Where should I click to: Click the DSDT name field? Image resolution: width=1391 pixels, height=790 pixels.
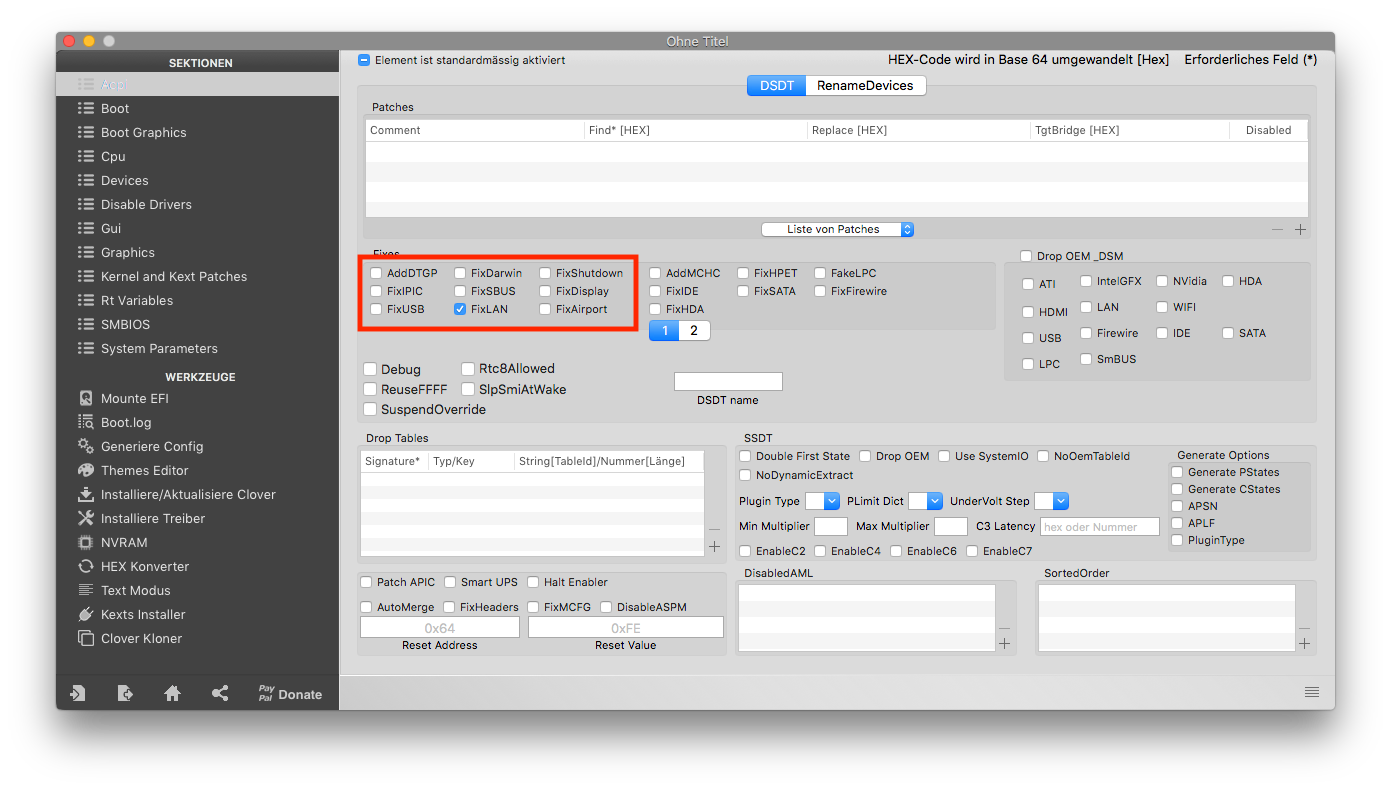728,381
